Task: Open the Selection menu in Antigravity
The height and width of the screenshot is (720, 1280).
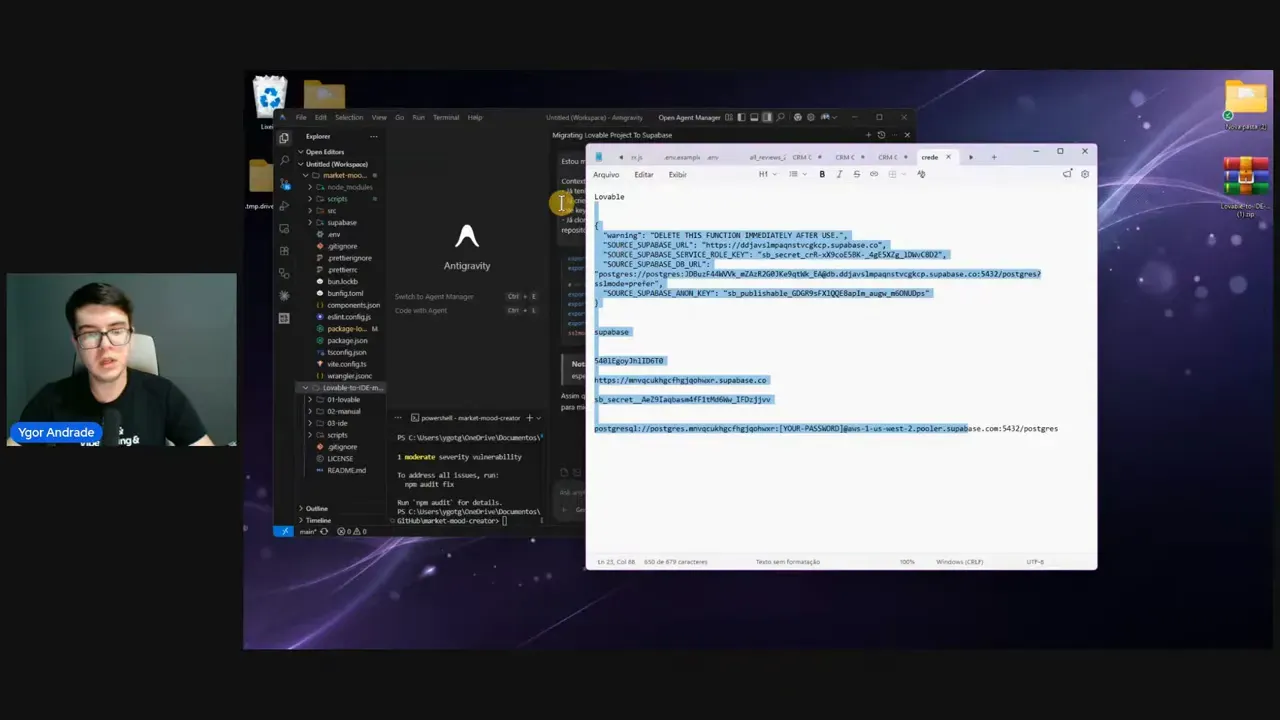Action: [349, 117]
